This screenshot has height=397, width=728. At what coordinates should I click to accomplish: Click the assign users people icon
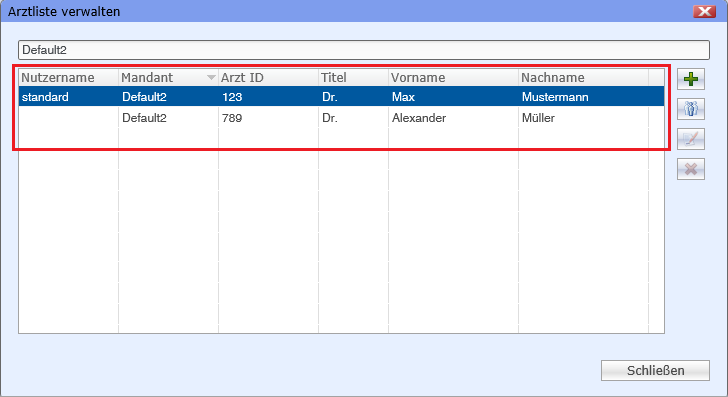coord(691,109)
